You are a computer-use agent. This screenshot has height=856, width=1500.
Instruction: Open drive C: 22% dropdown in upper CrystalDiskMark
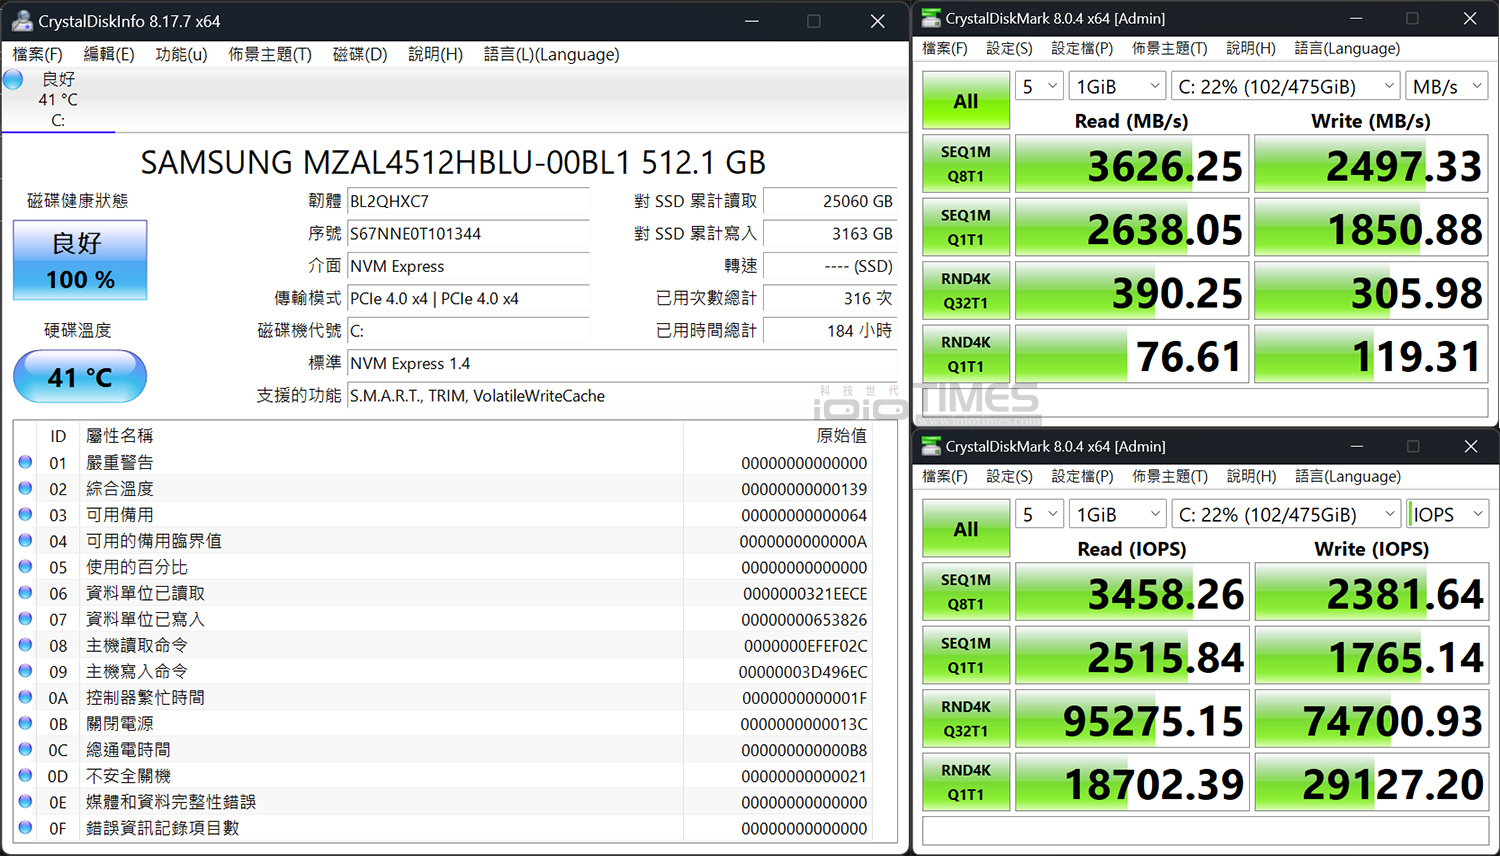click(1285, 87)
